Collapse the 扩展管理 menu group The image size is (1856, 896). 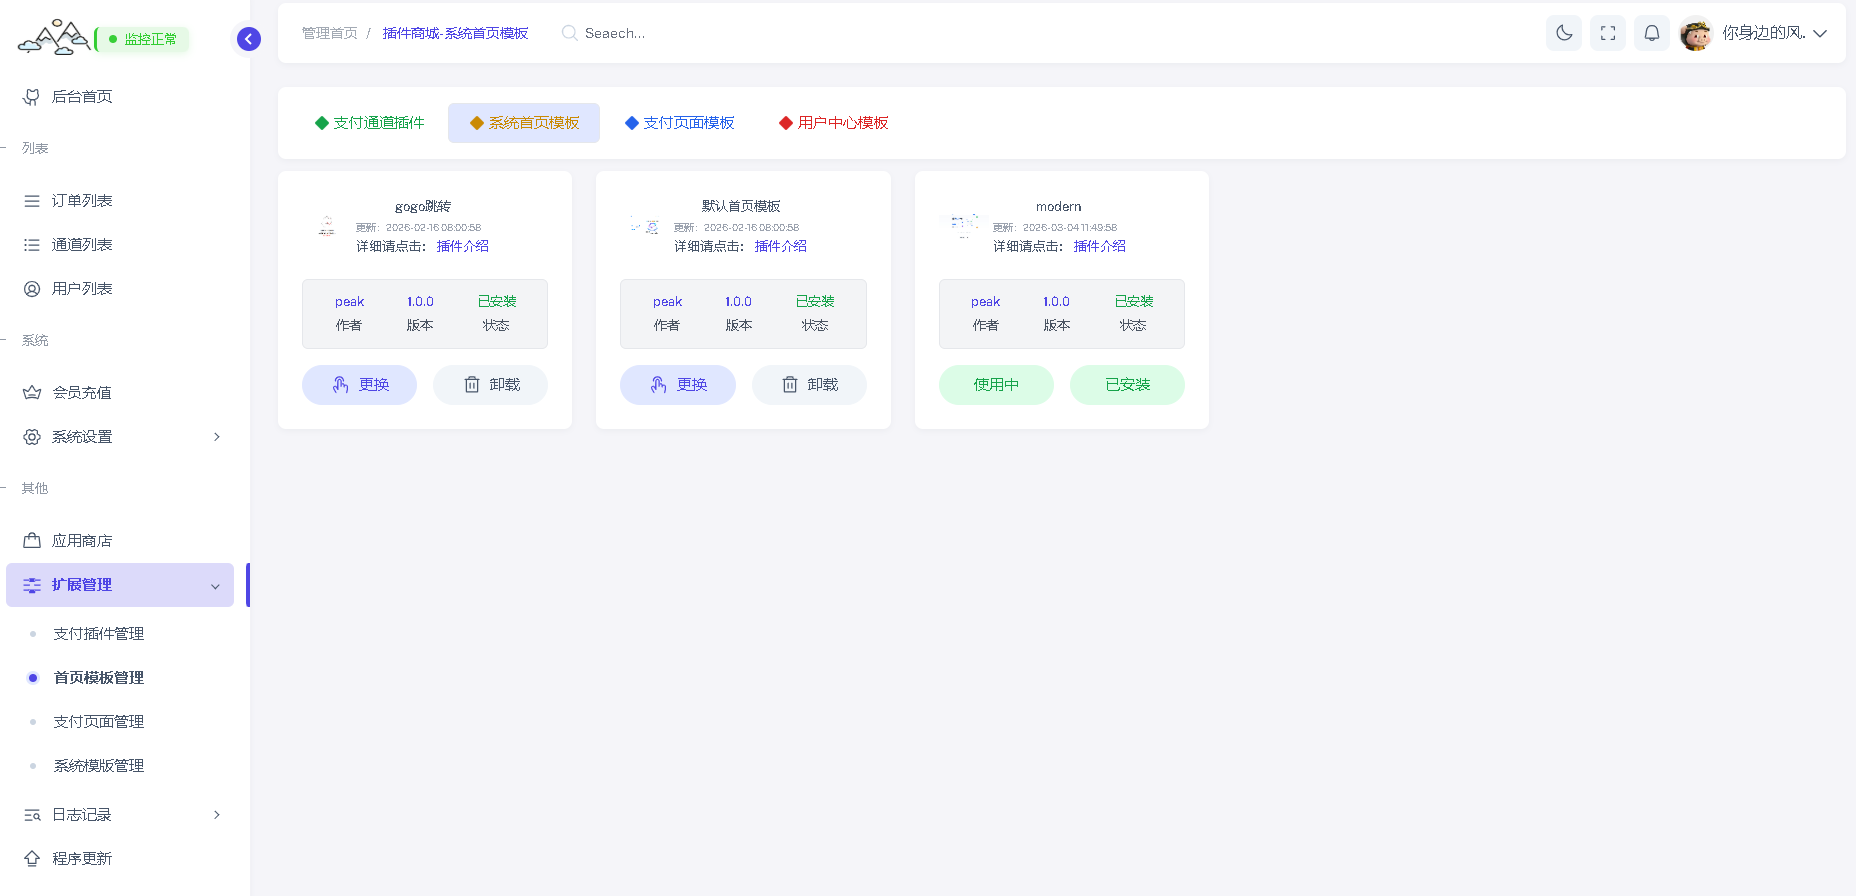(120, 585)
